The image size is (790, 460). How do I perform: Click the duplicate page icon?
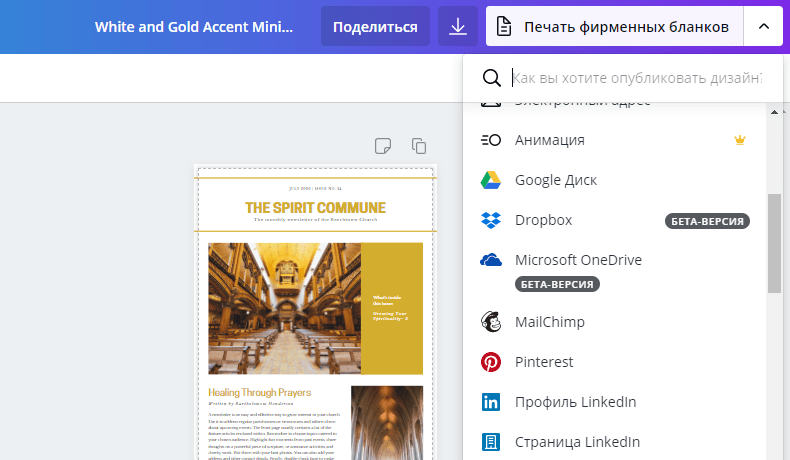(419, 146)
